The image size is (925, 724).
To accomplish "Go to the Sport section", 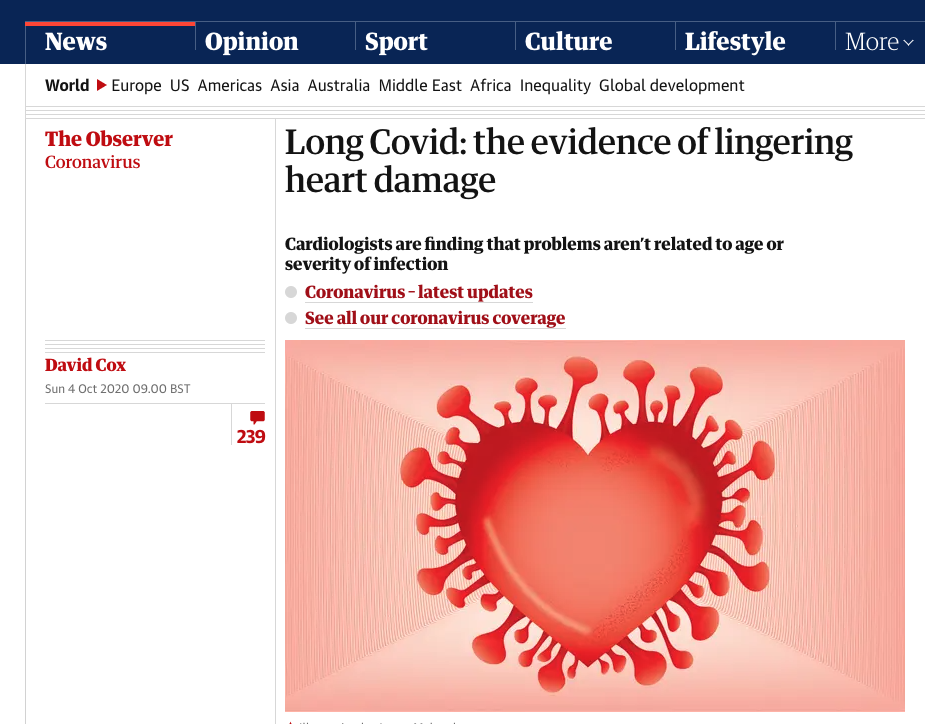I will click(396, 42).
